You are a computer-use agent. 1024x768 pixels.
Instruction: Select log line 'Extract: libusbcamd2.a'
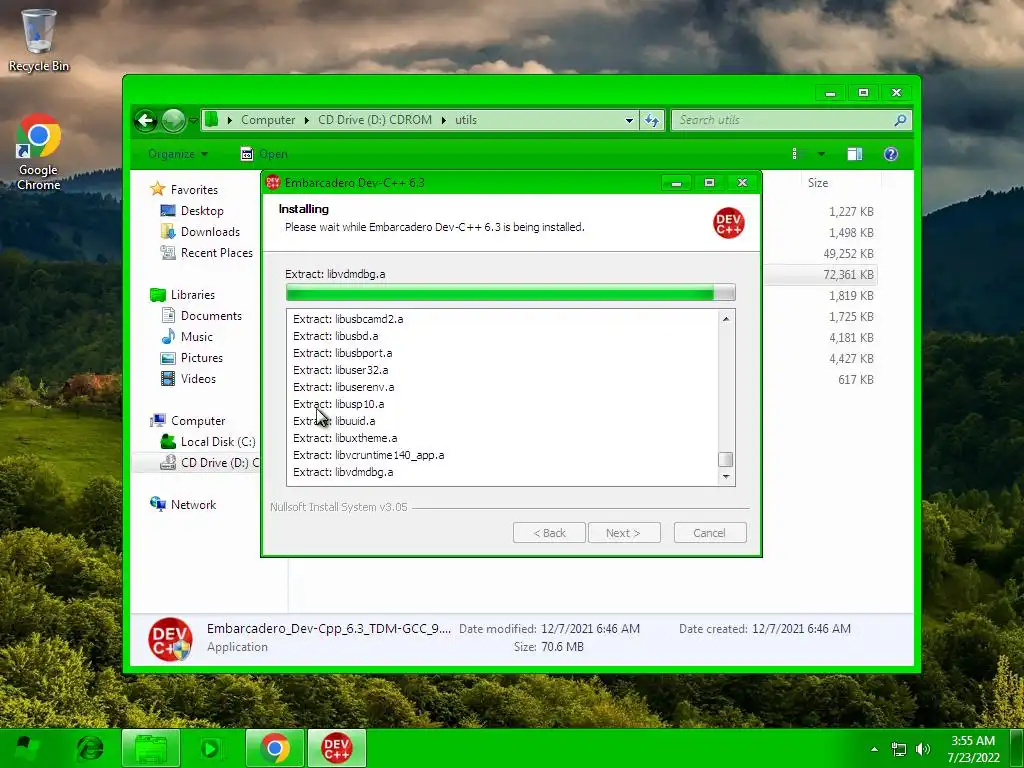pos(348,319)
